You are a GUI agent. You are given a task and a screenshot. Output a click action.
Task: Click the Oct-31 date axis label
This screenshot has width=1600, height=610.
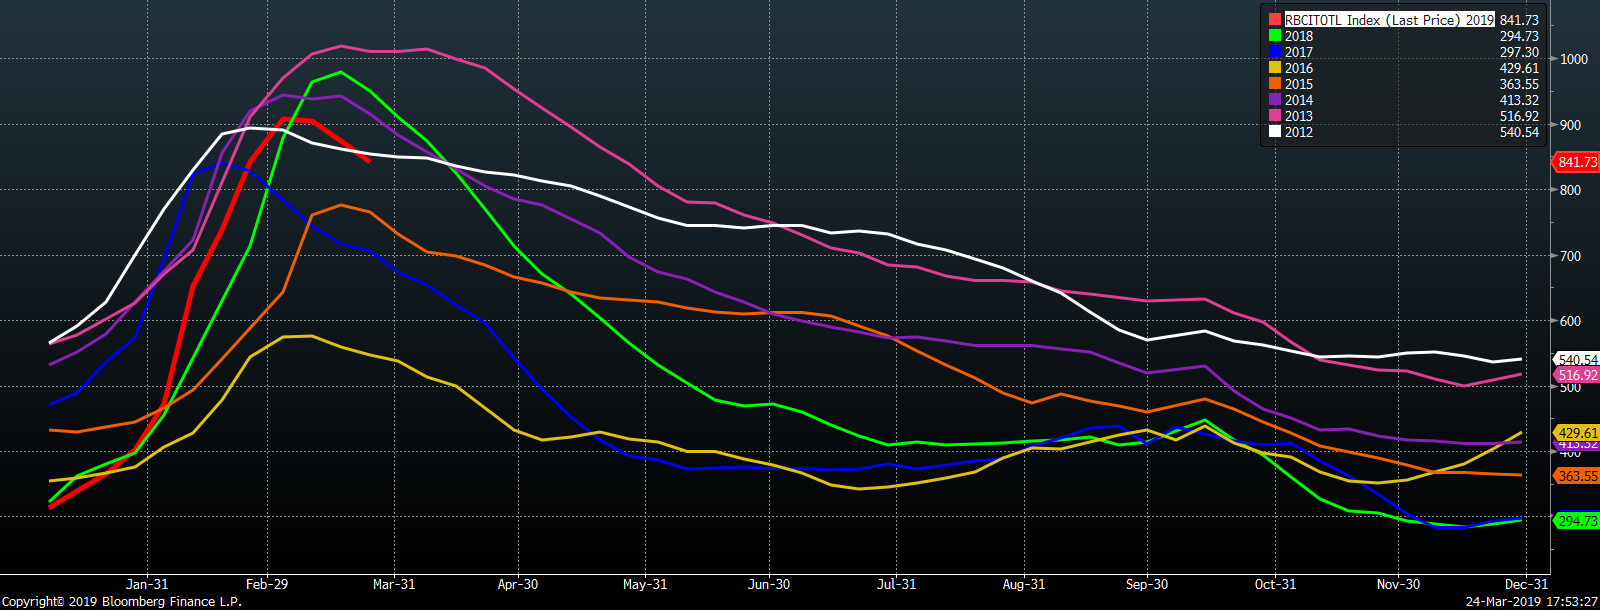coord(1275,584)
